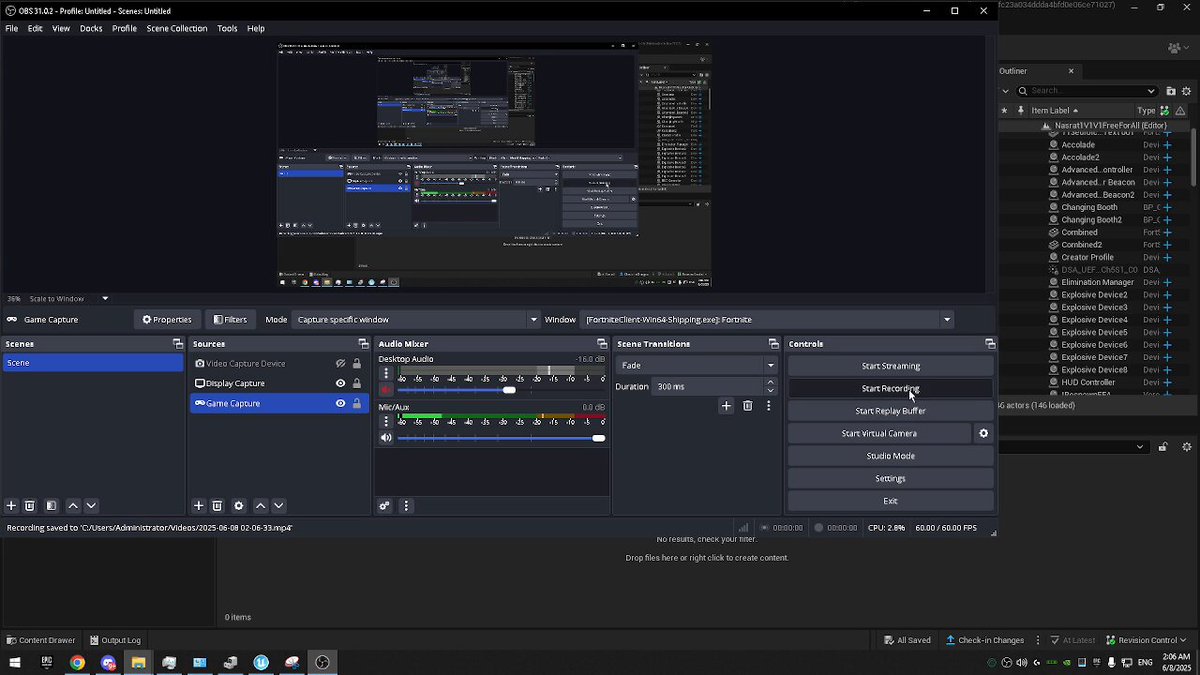
Task: Open the Docks menu
Action: click(91, 29)
